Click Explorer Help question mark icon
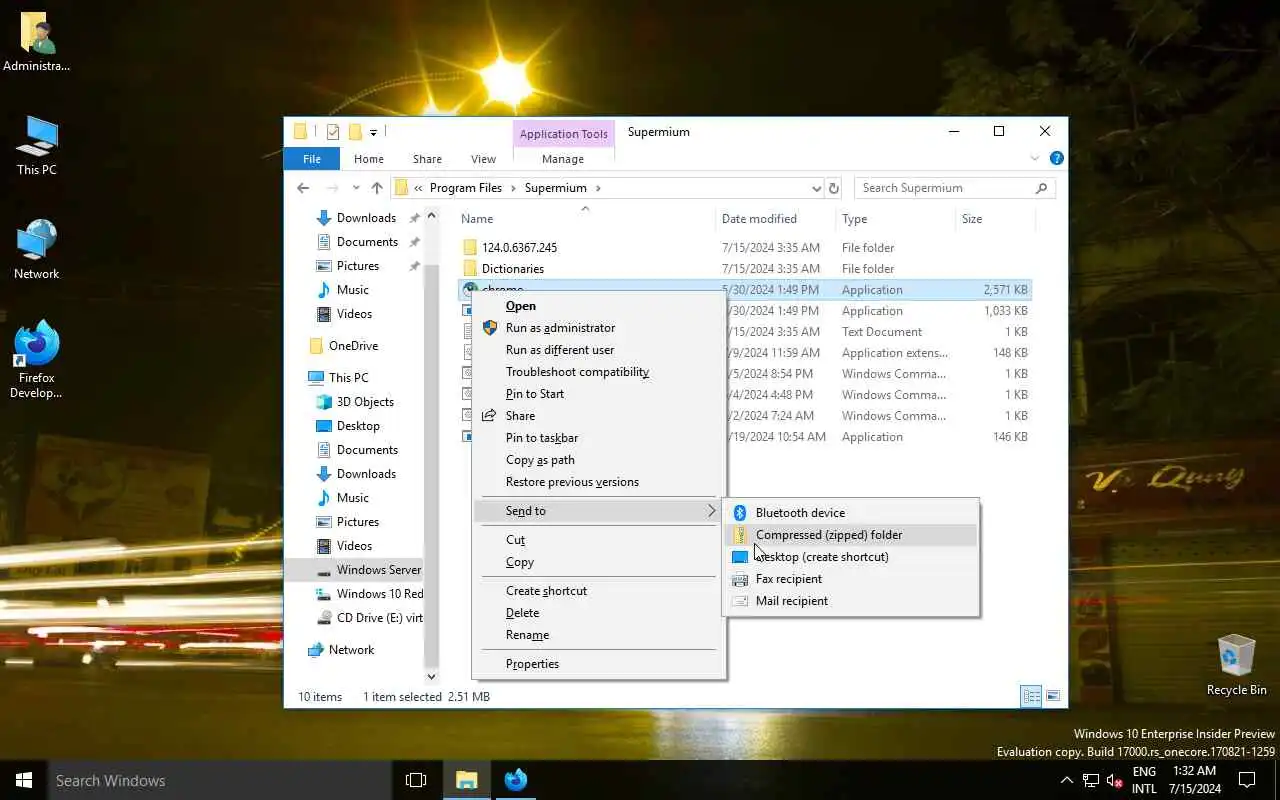 coord(1057,158)
